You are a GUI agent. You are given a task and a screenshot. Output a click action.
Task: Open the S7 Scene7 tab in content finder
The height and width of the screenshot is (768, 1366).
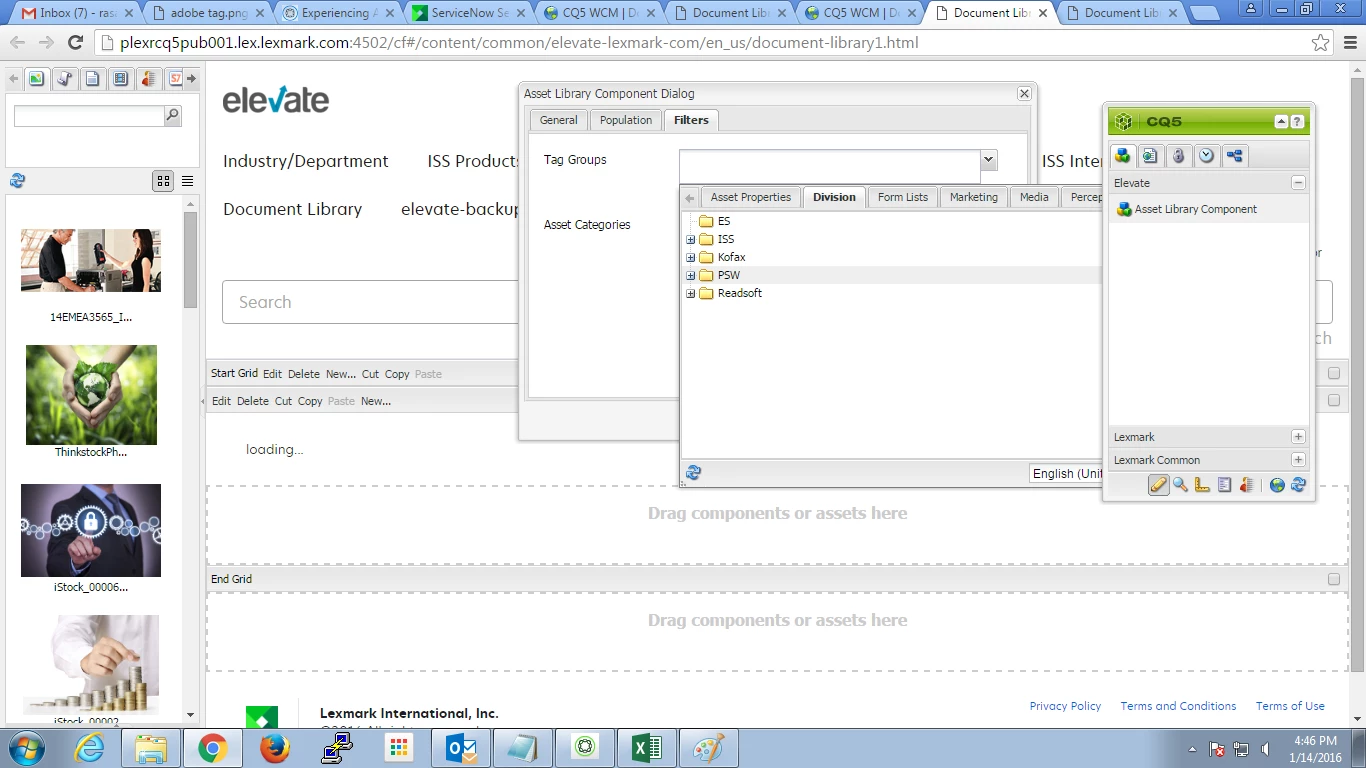click(x=175, y=79)
